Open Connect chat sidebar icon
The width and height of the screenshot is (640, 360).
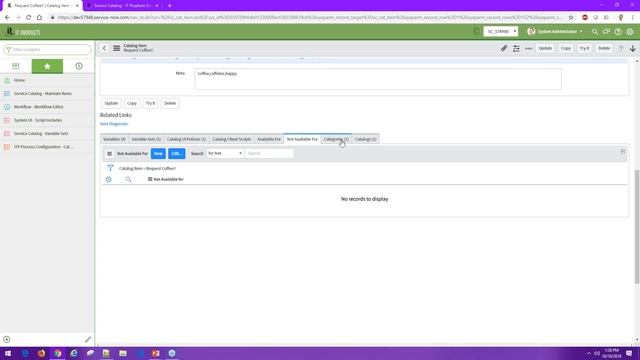[x=607, y=31]
